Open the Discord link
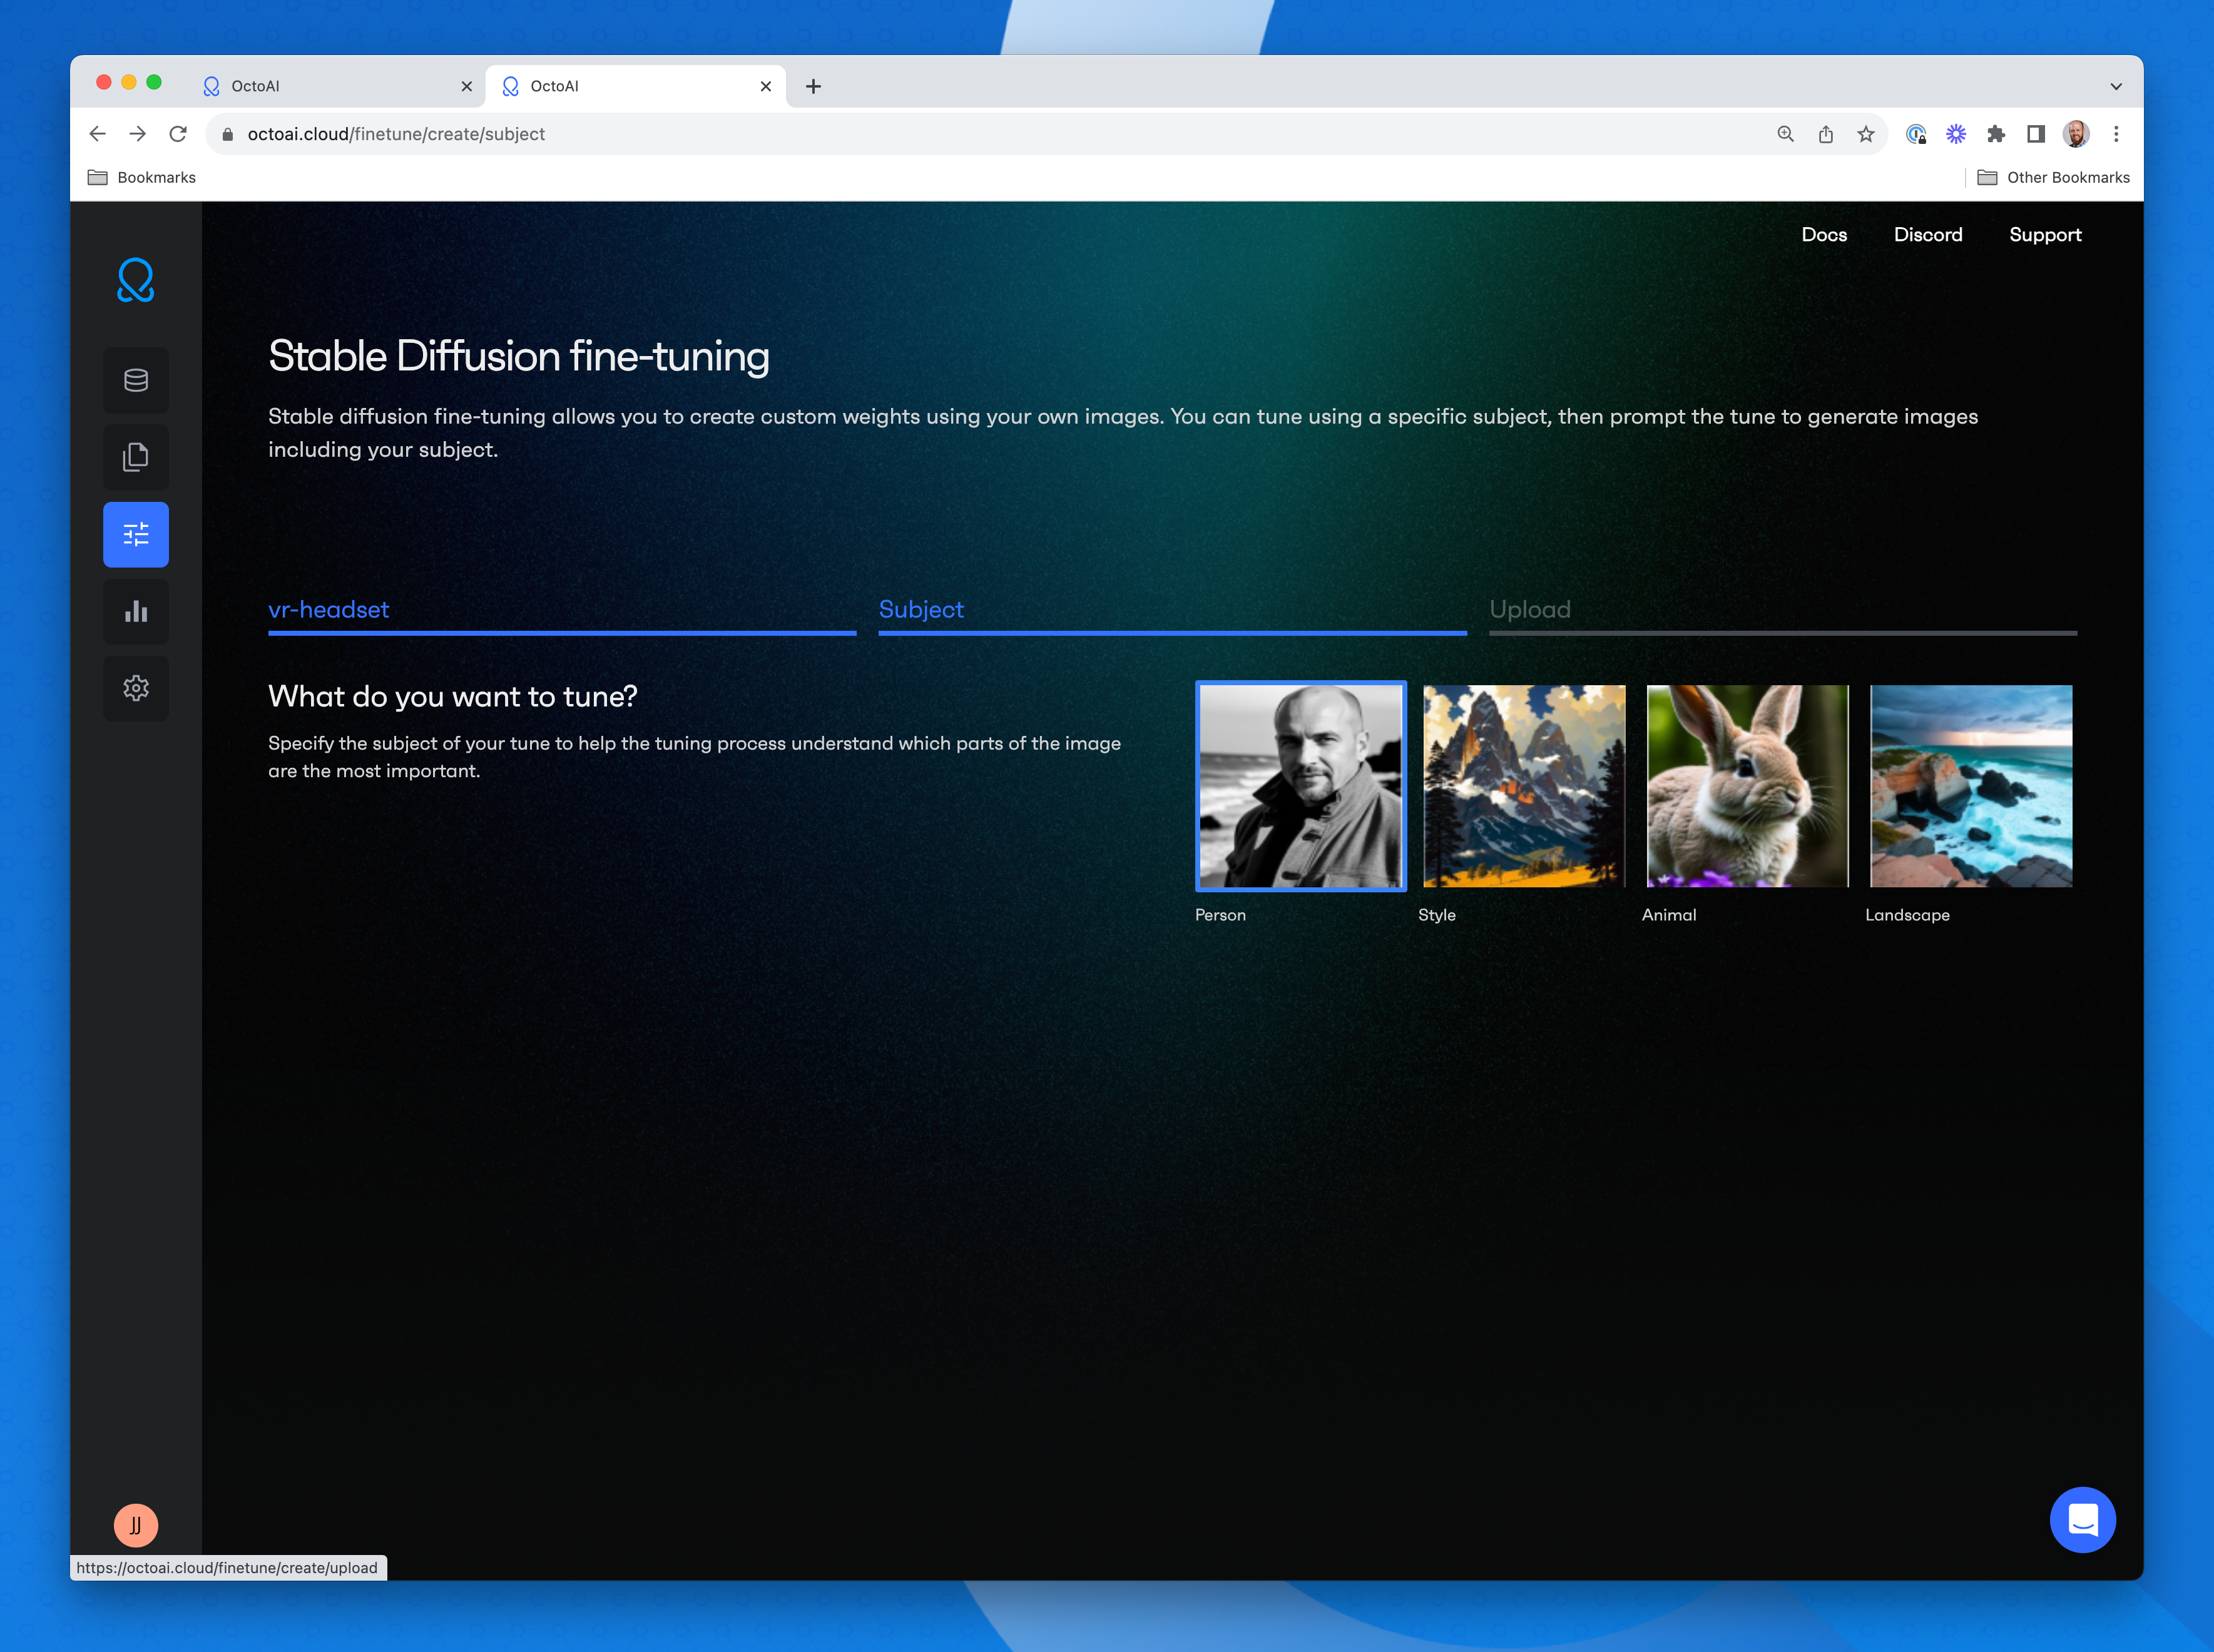 click(x=1927, y=234)
